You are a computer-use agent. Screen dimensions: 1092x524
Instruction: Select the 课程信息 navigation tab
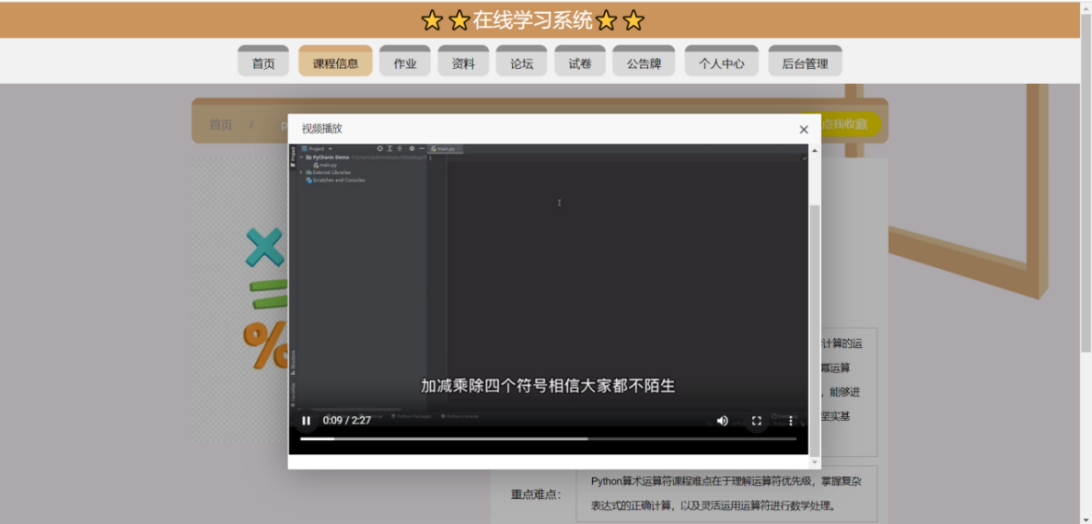pos(335,63)
